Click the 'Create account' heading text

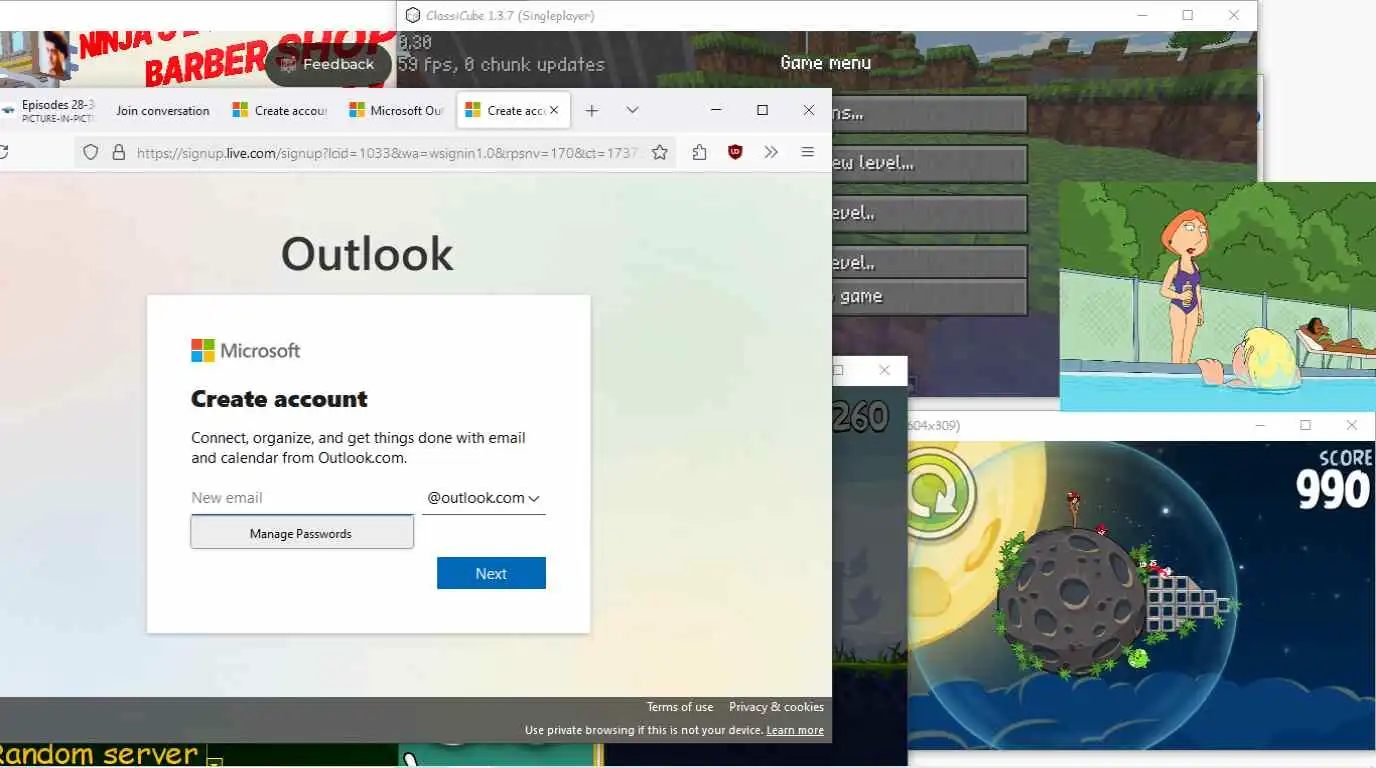(x=279, y=399)
